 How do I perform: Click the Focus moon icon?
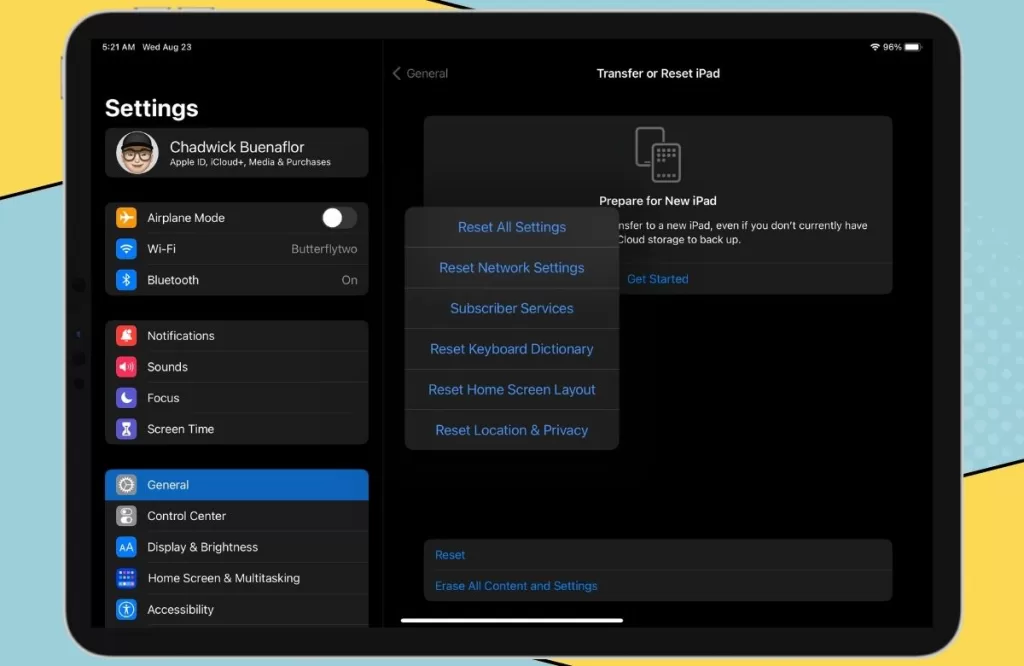(x=126, y=398)
